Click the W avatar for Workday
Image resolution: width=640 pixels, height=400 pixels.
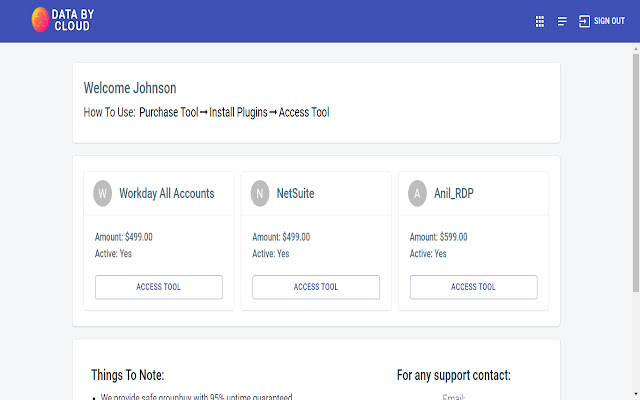[102, 193]
